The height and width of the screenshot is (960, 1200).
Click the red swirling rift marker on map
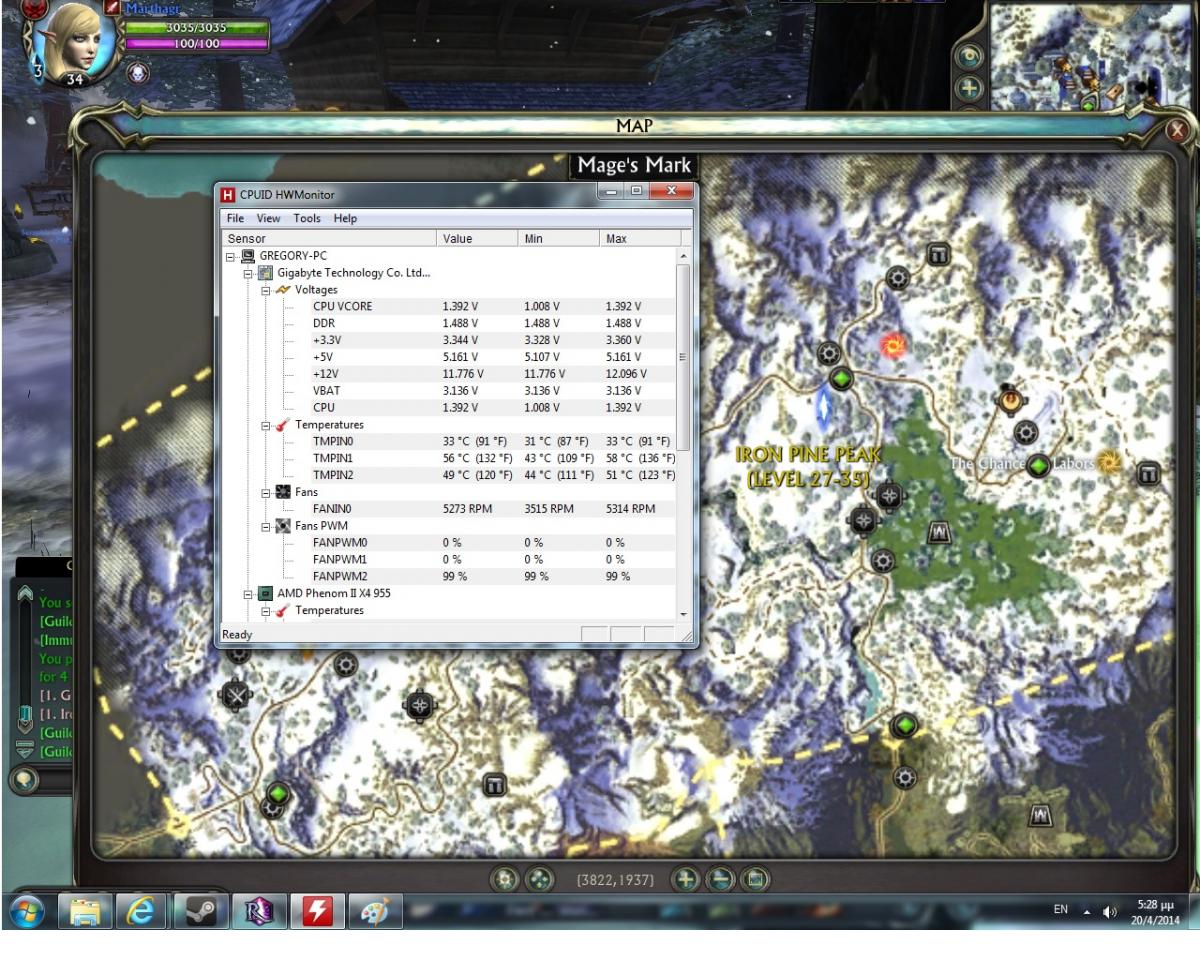coord(893,346)
